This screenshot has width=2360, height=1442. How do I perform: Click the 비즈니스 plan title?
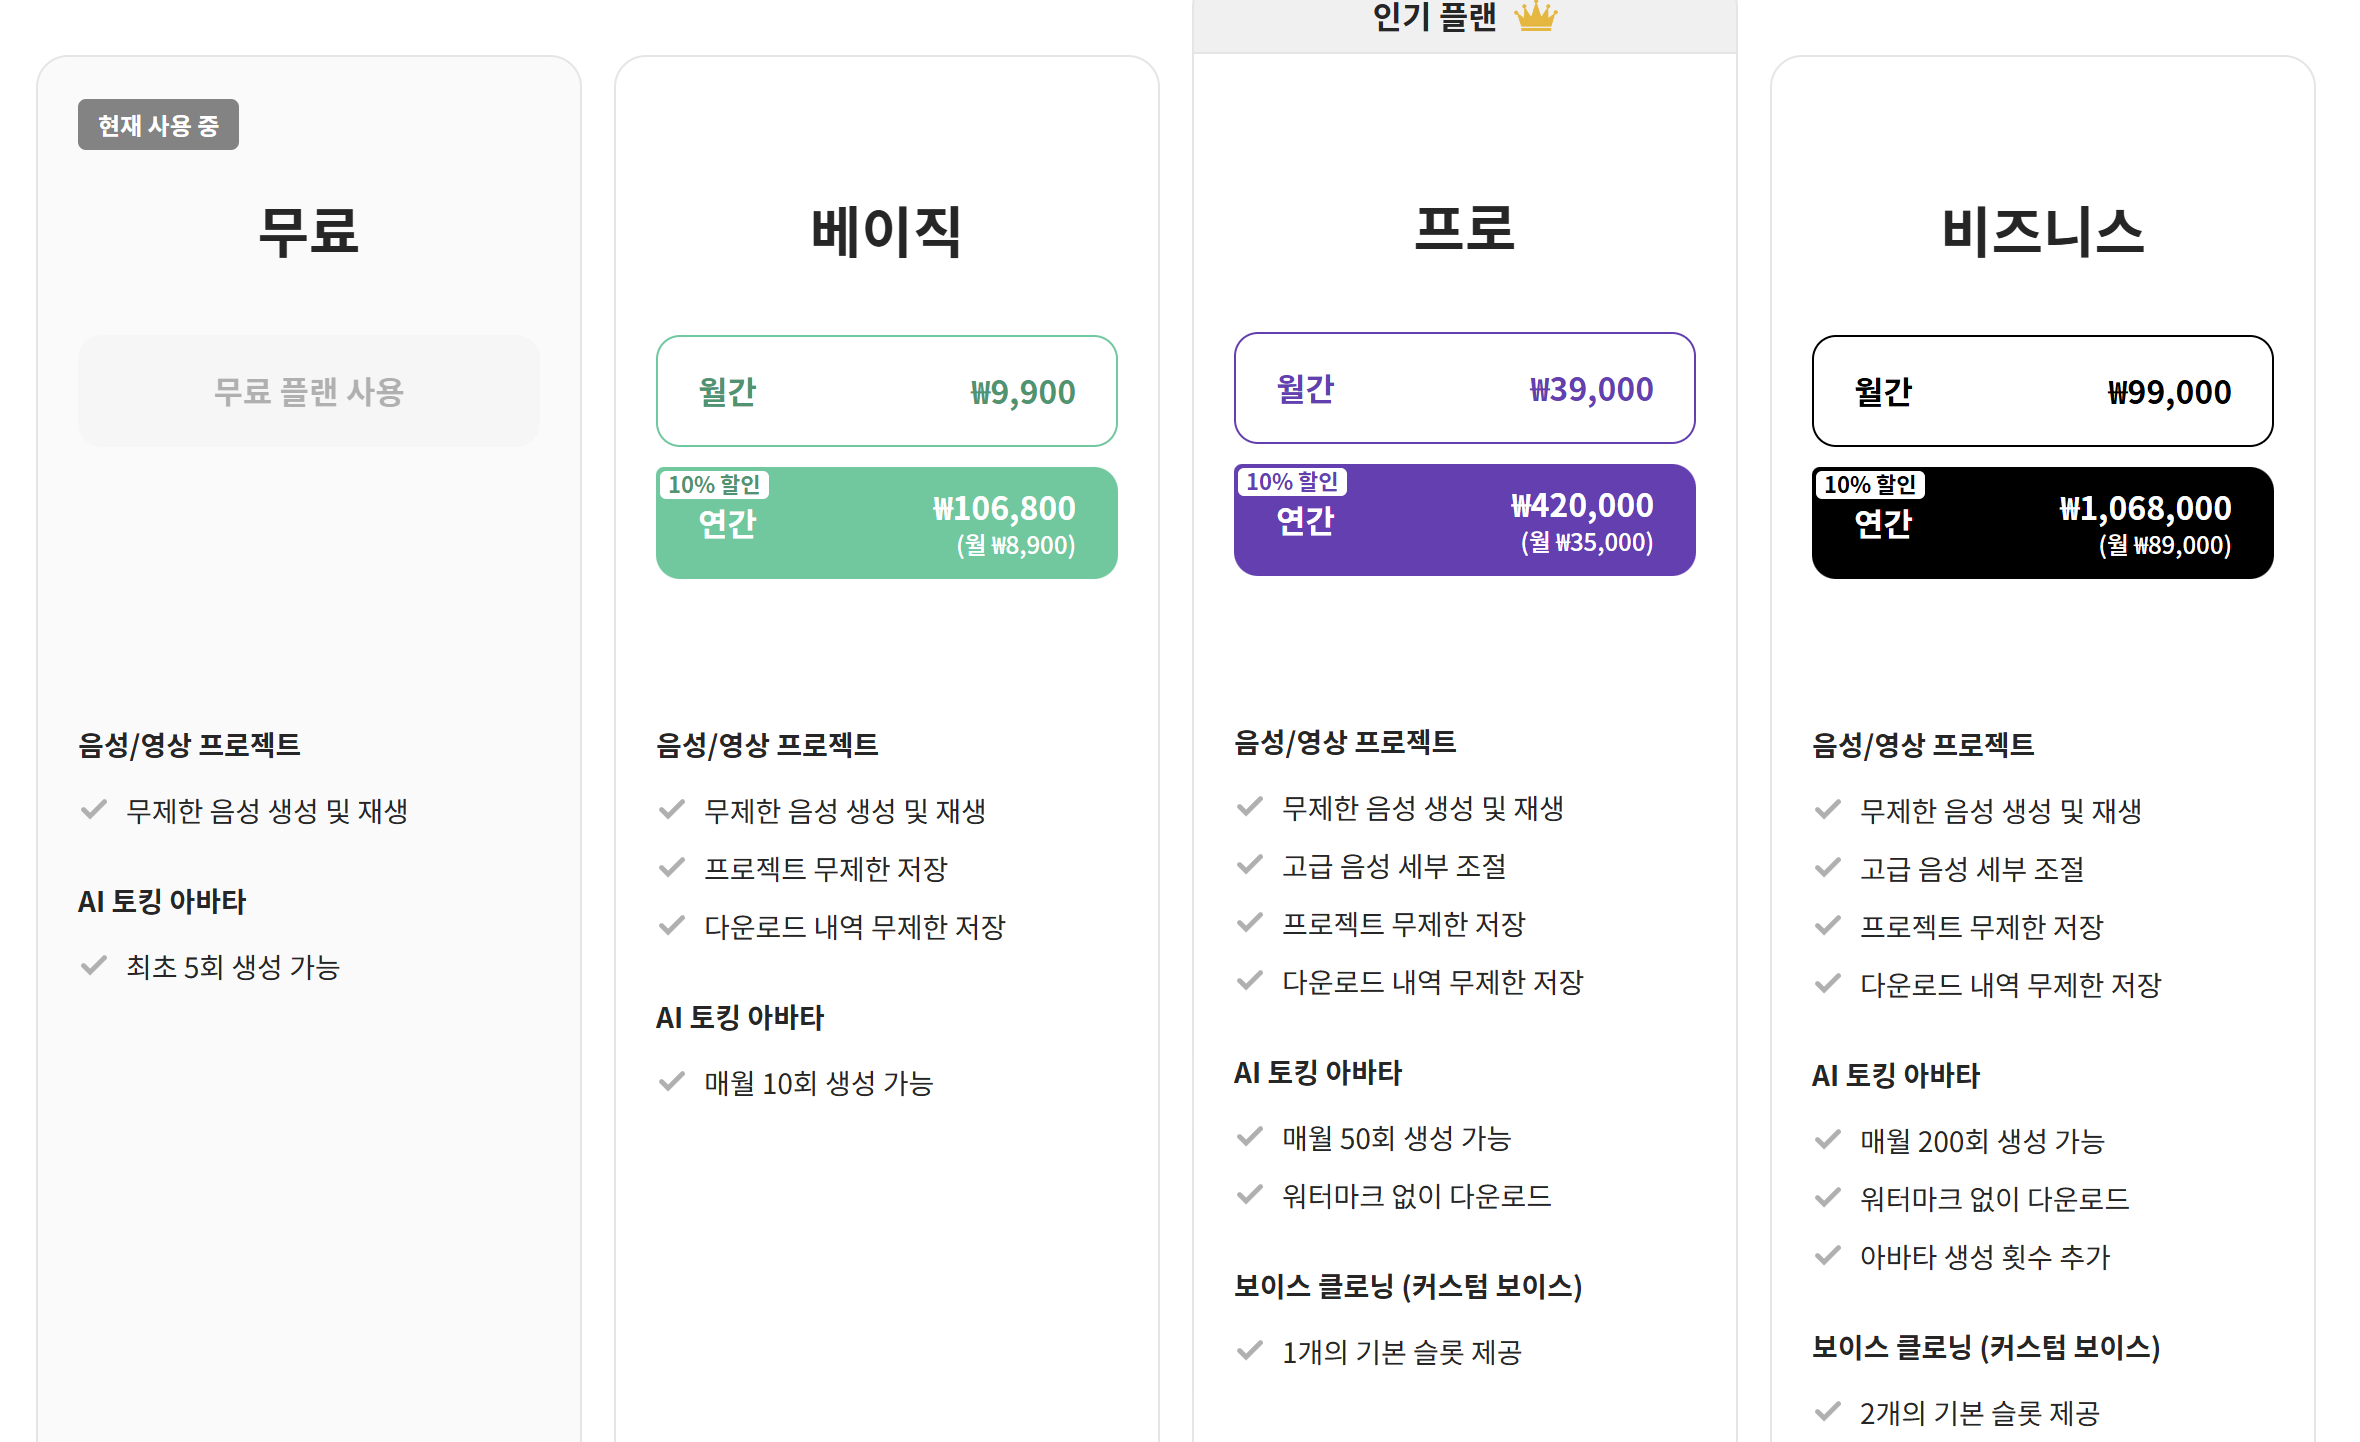click(2043, 231)
